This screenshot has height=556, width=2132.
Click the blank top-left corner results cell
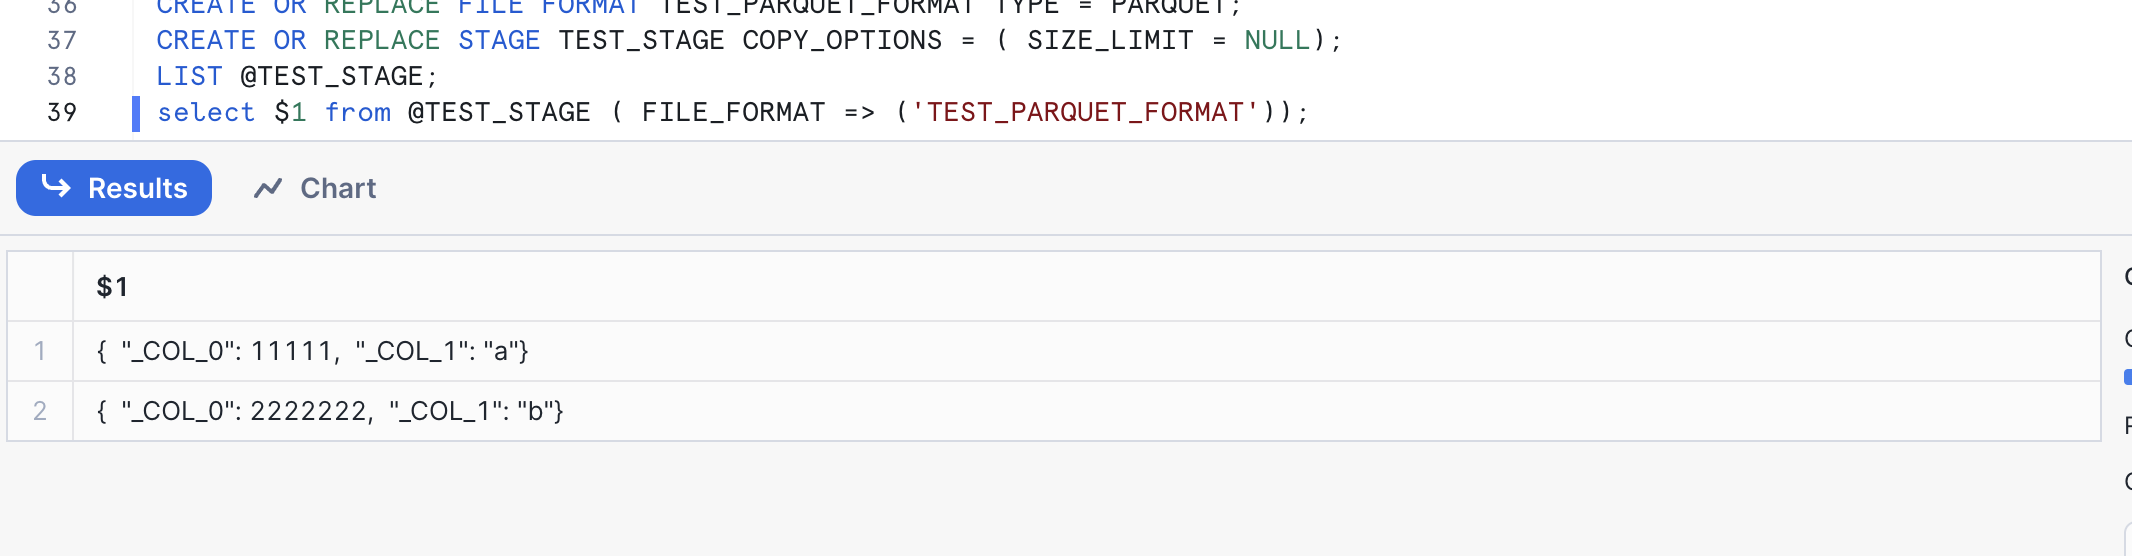[40, 287]
